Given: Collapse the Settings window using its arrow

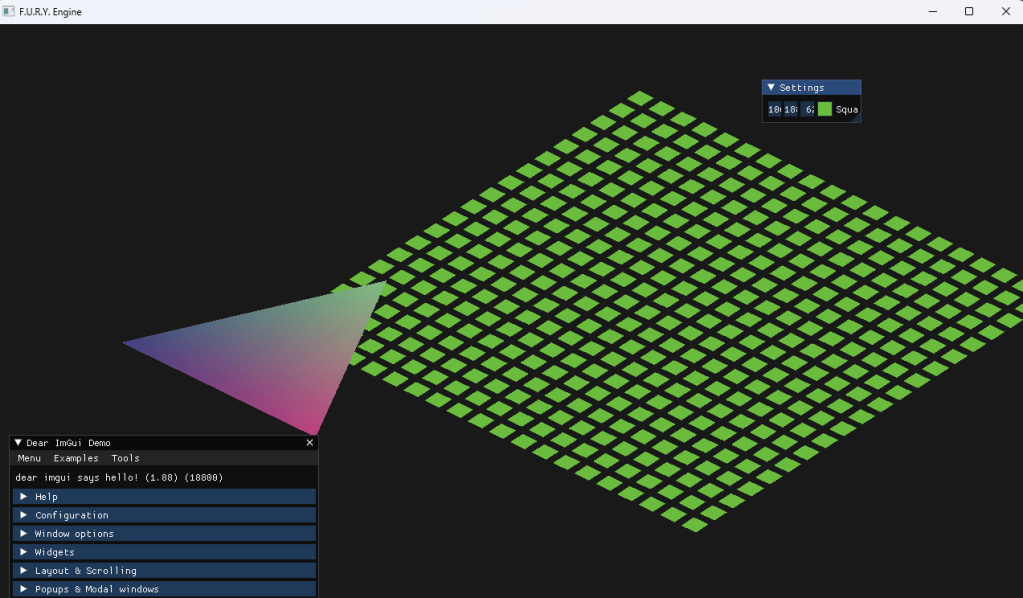Looking at the screenshot, I should pyautogui.click(x=771, y=88).
